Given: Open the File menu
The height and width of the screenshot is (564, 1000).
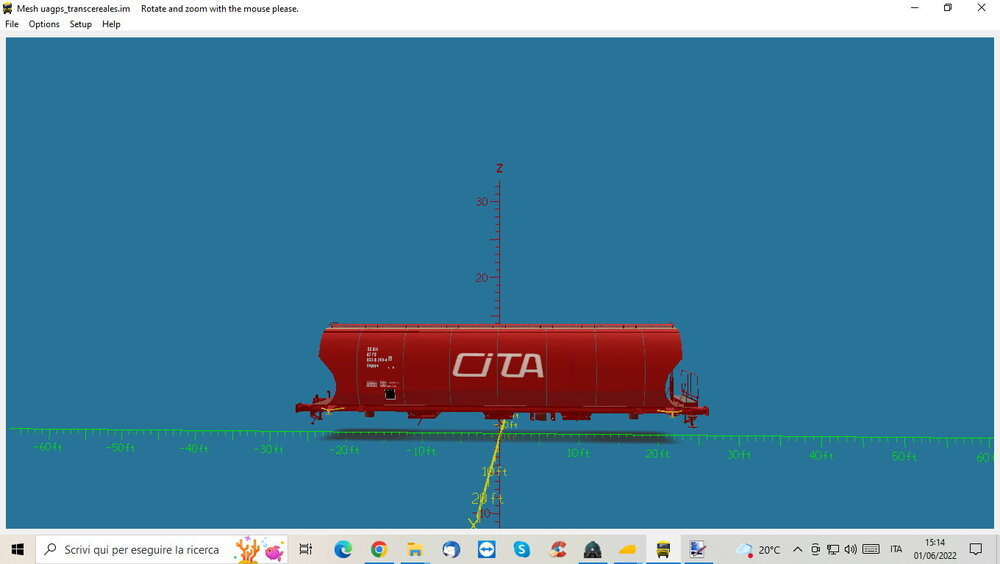Looking at the screenshot, I should click(11, 24).
